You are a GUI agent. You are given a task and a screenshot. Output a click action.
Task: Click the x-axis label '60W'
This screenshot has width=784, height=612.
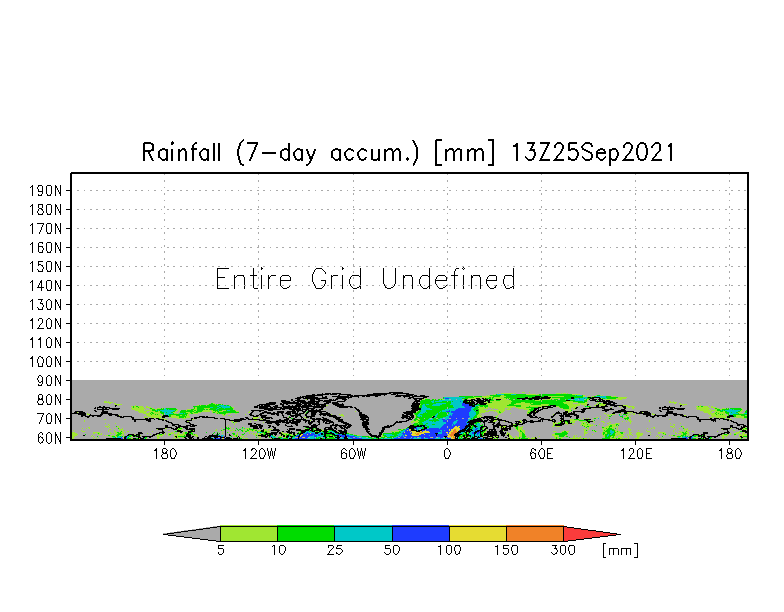(x=353, y=454)
